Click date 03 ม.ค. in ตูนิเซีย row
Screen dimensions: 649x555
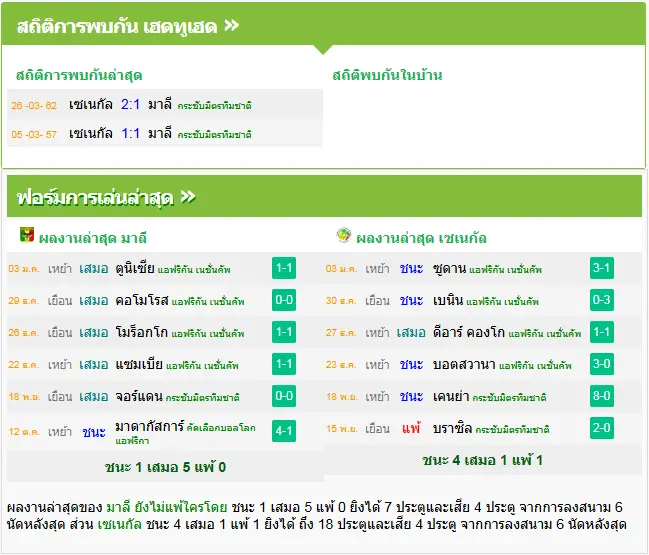coord(24,269)
